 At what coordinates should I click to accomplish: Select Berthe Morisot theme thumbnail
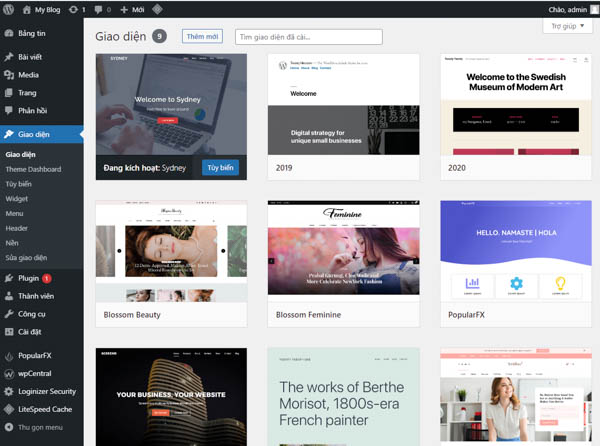click(x=343, y=397)
